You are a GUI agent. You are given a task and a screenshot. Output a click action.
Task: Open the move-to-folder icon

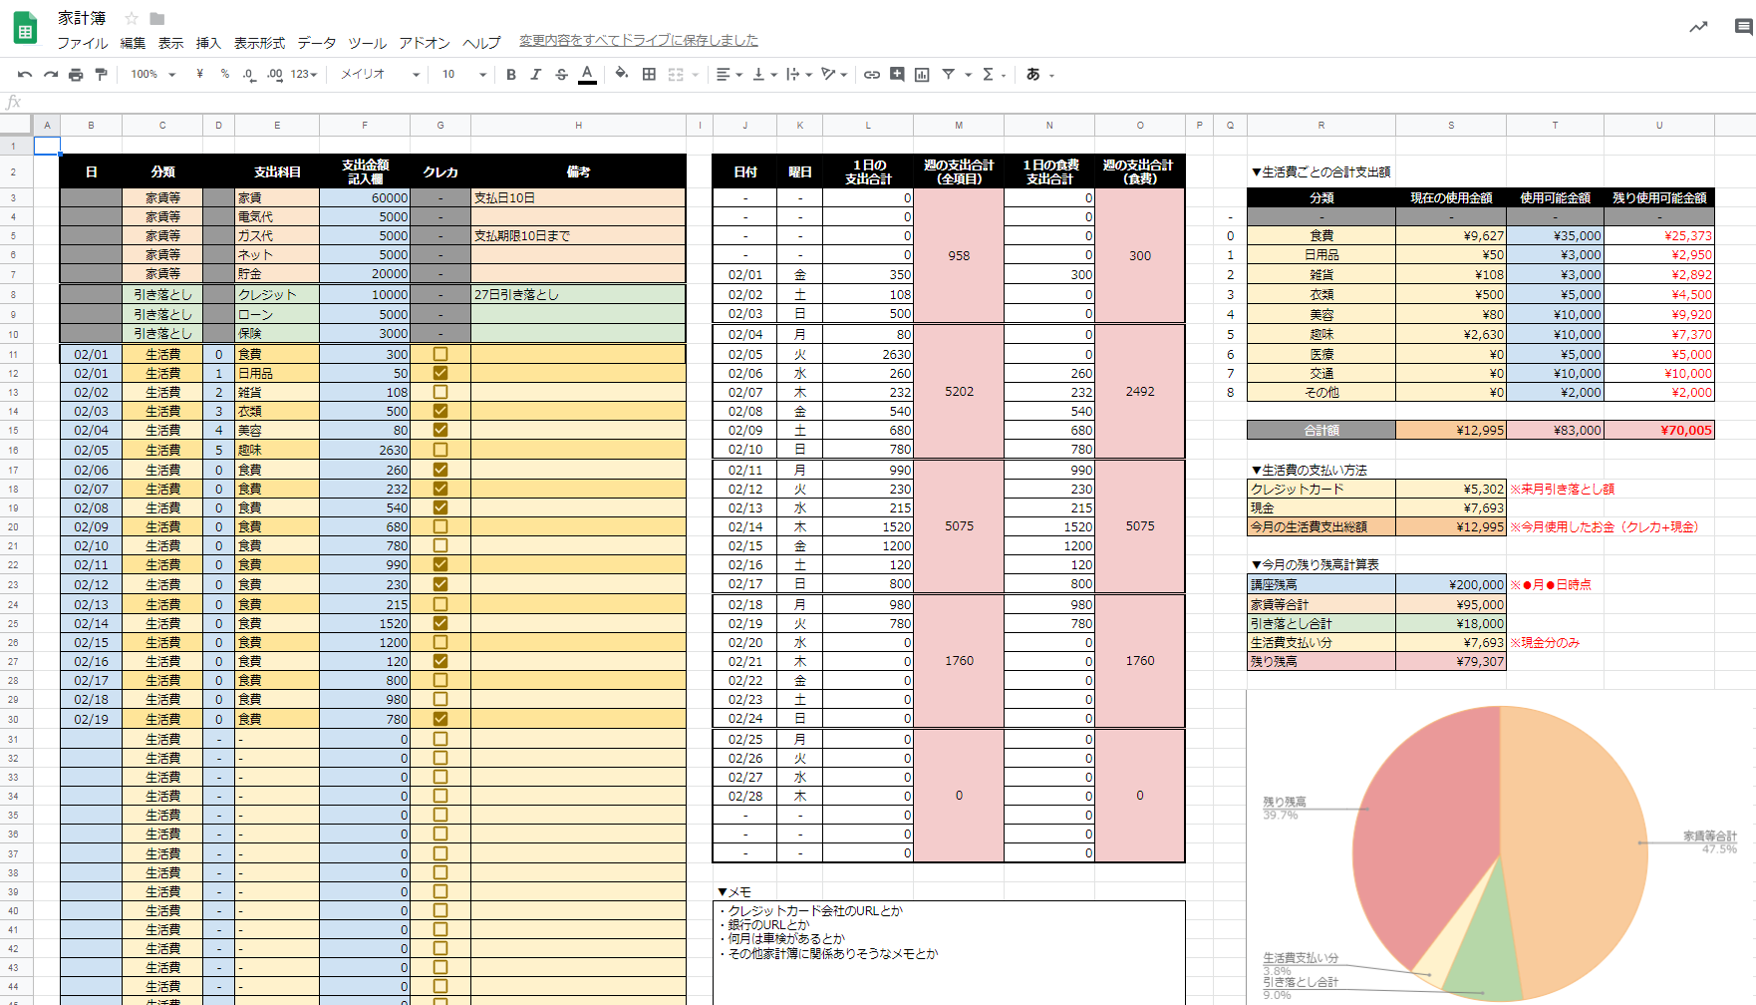tap(157, 18)
